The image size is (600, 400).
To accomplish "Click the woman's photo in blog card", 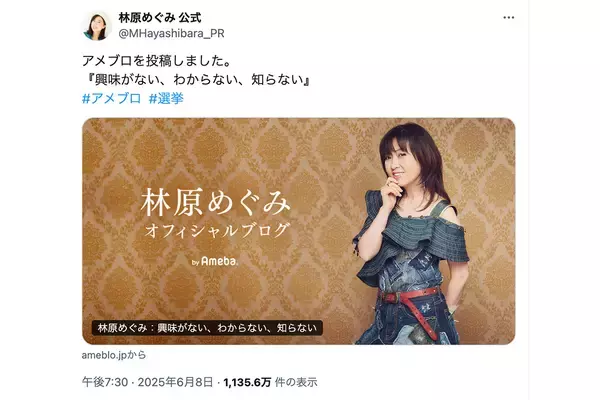I will (411, 233).
